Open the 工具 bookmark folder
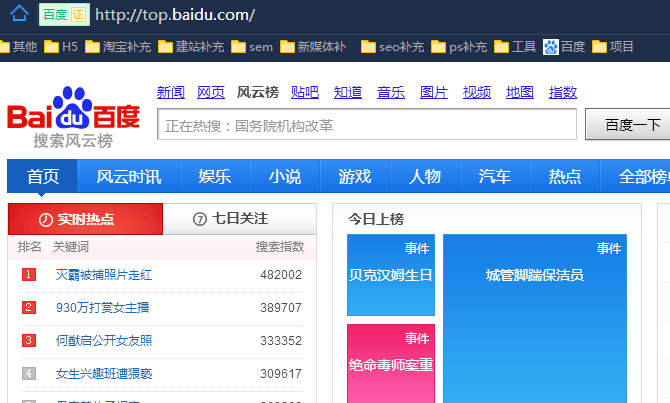The image size is (670, 403). coord(515,47)
